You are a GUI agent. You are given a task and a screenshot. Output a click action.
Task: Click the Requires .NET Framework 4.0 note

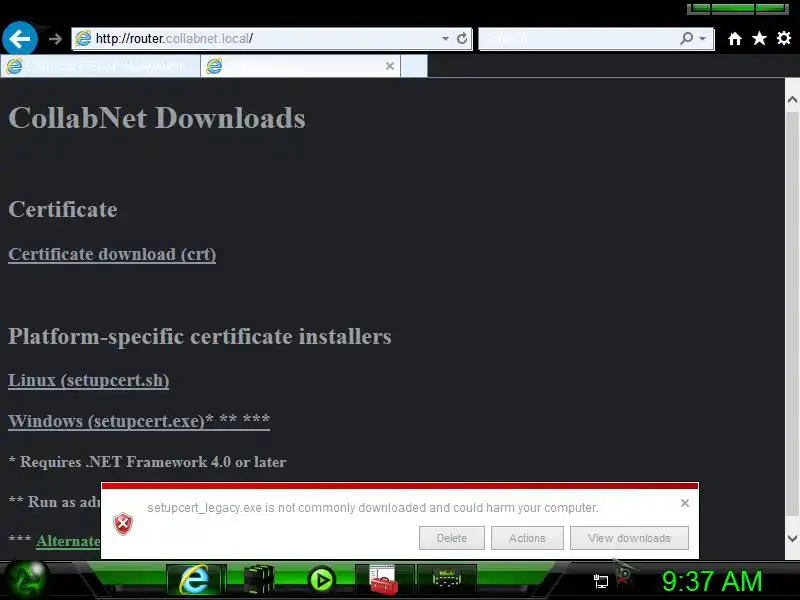[x=147, y=462]
